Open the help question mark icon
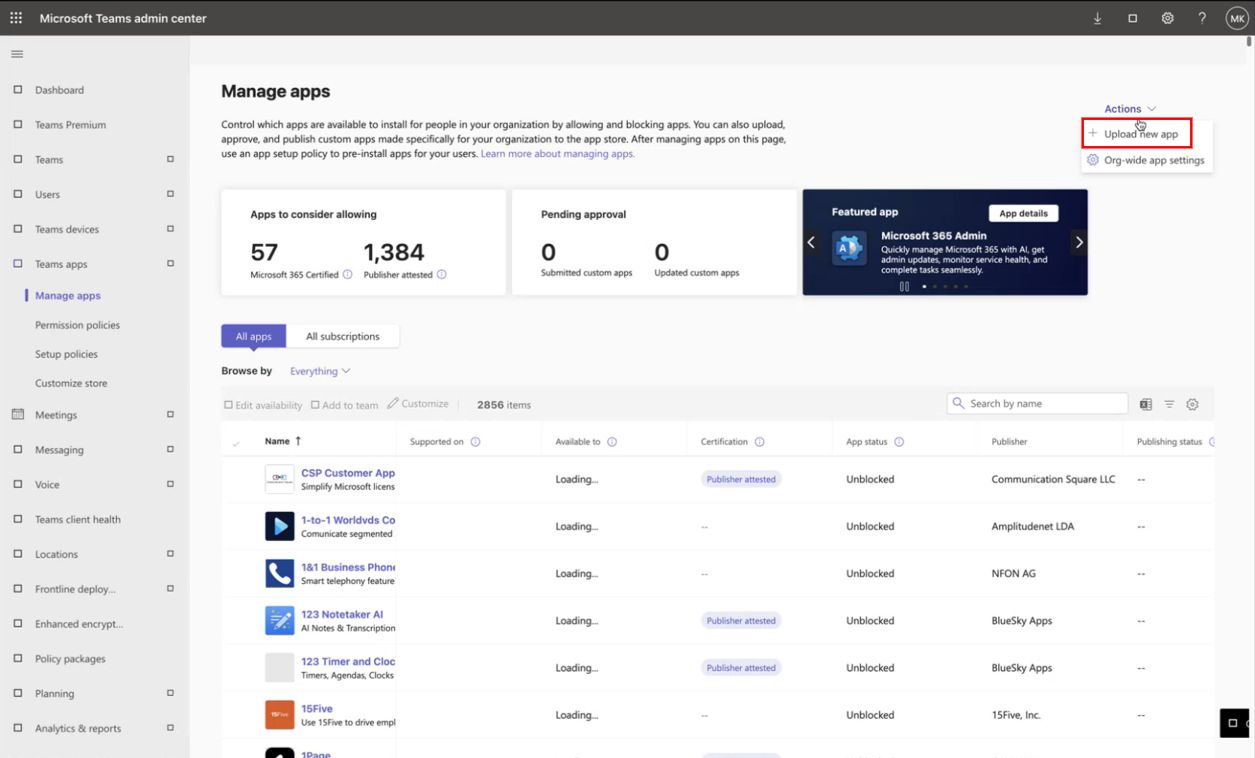The width and height of the screenshot is (1255, 758). (x=1202, y=18)
